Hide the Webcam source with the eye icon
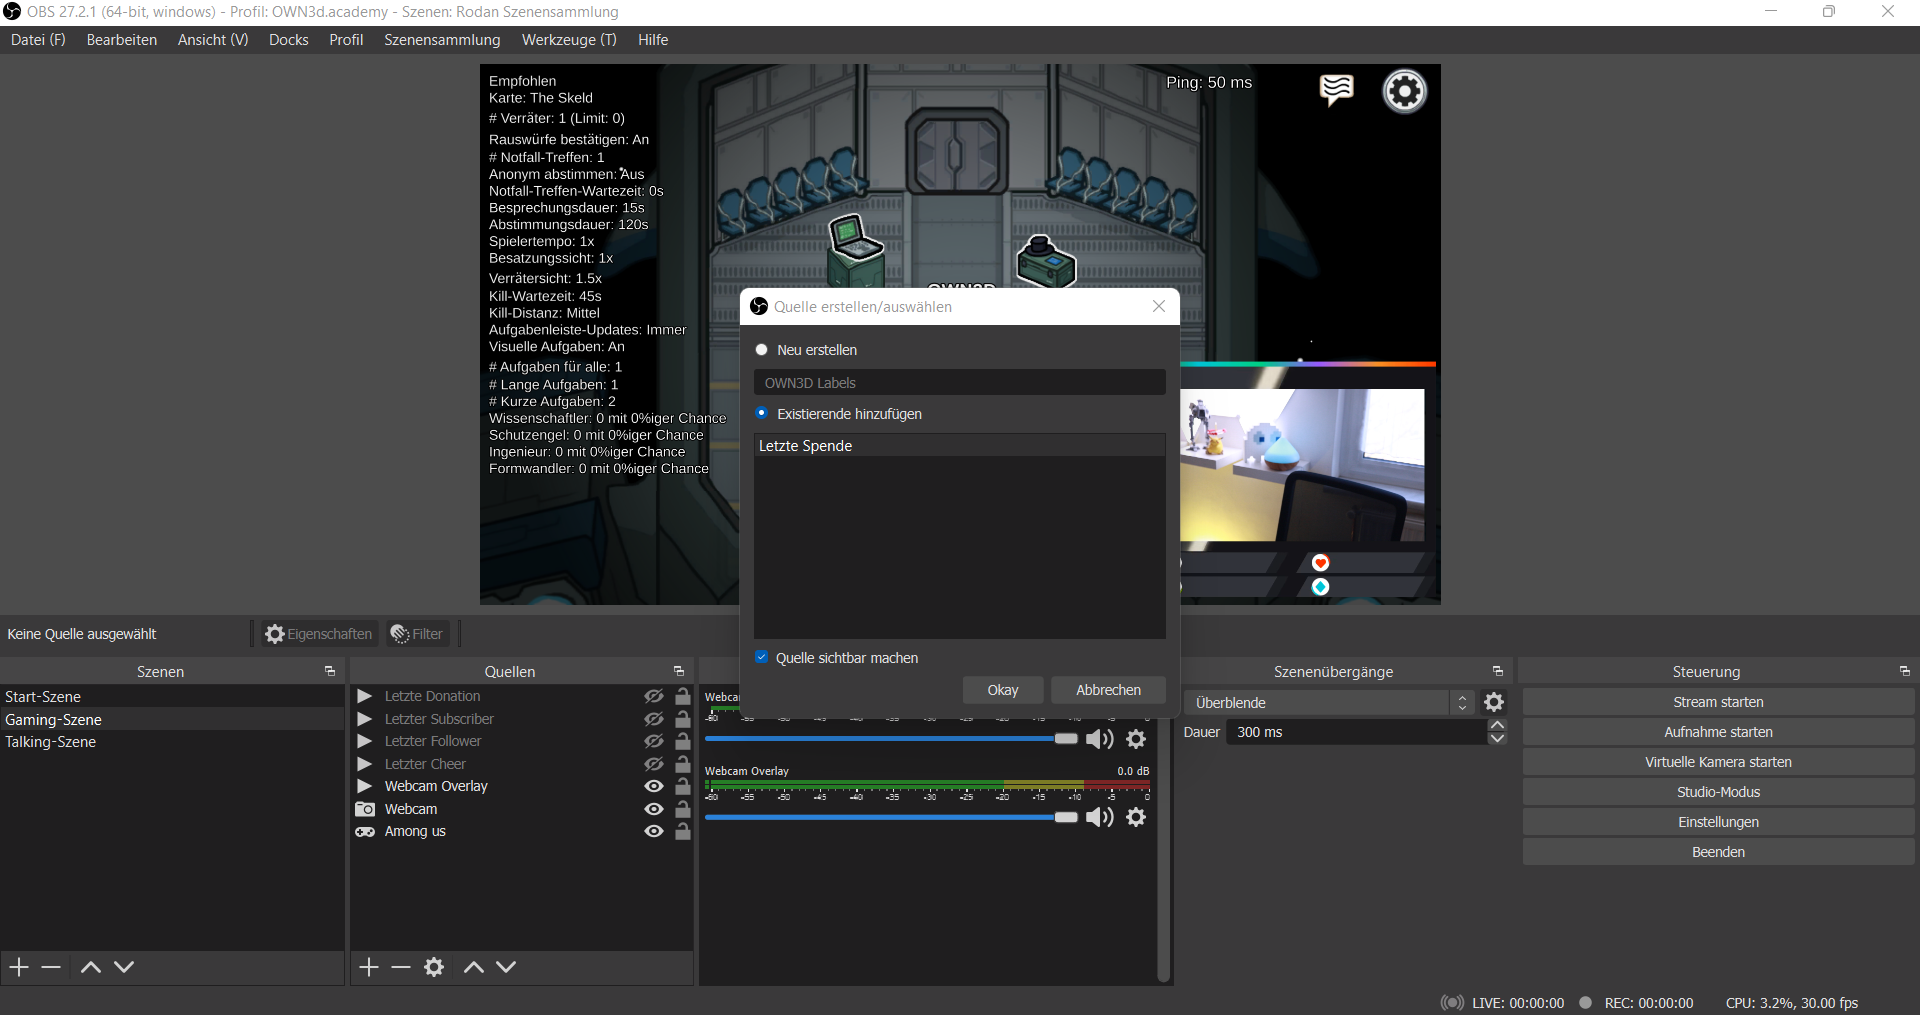 tap(654, 809)
